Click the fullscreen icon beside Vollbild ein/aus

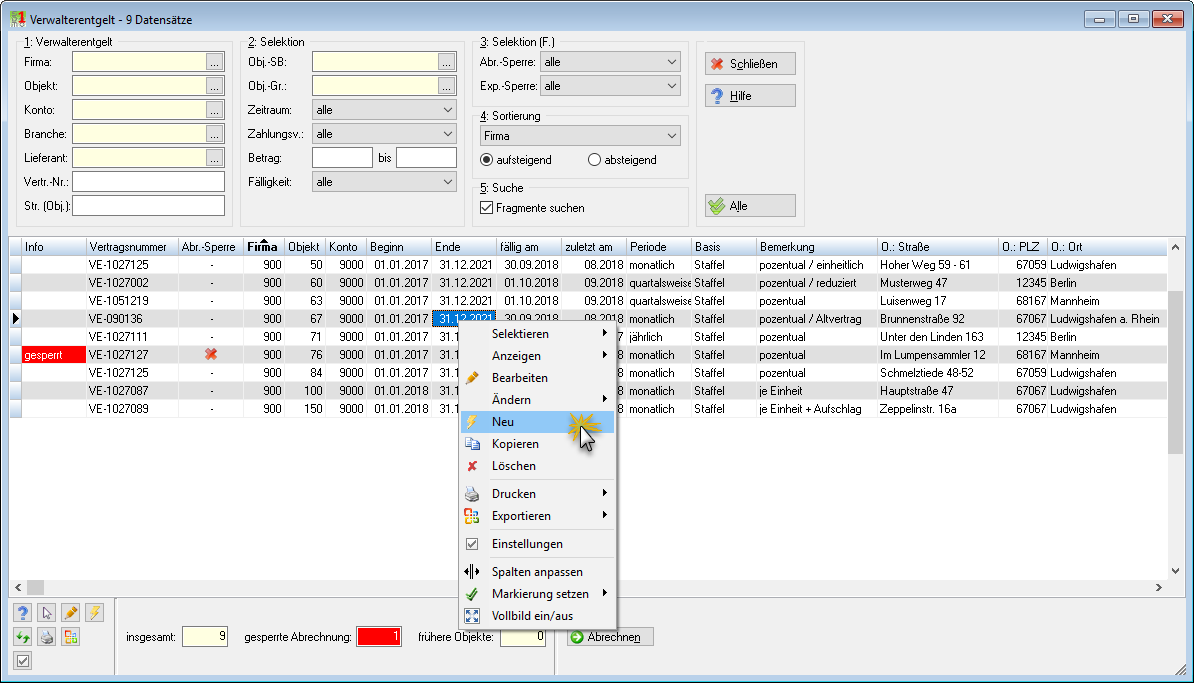[472, 616]
